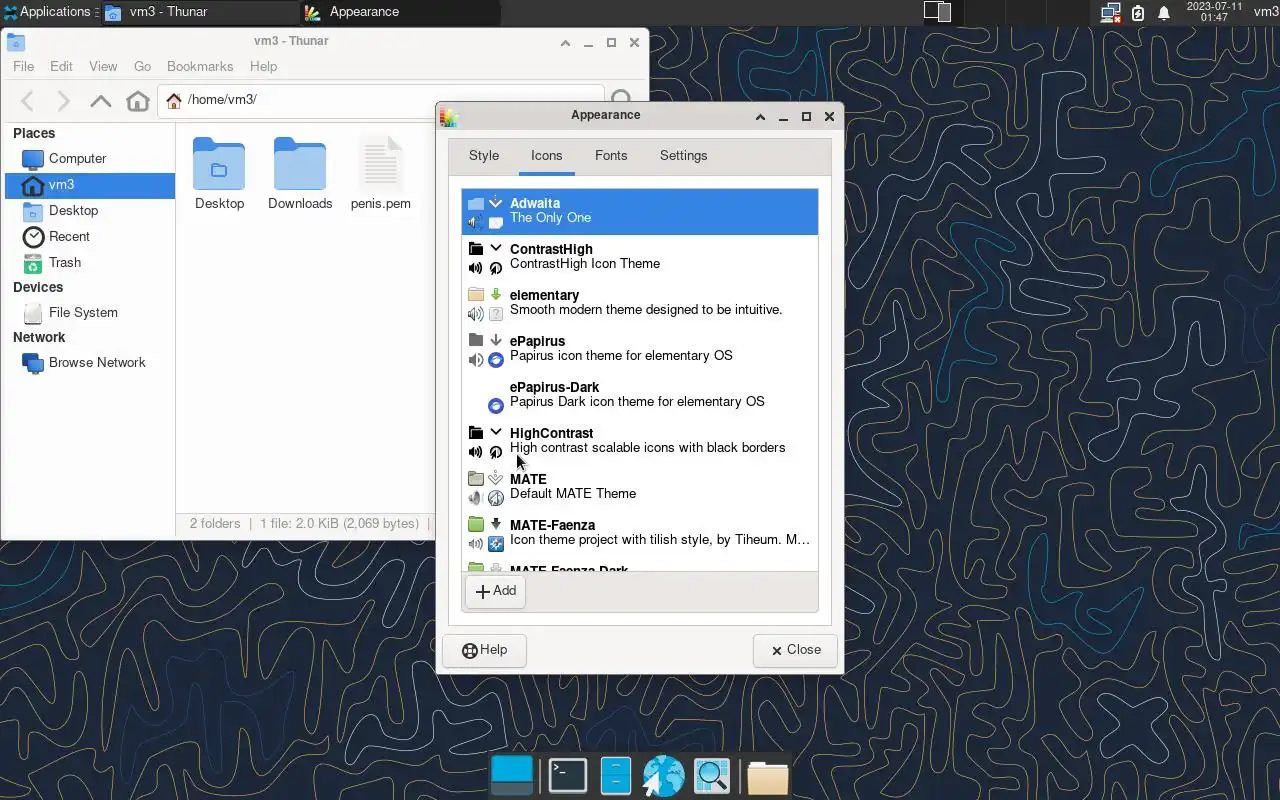Shade the Appearance window with up arrow
This screenshot has width=1280, height=800.
tap(760, 116)
